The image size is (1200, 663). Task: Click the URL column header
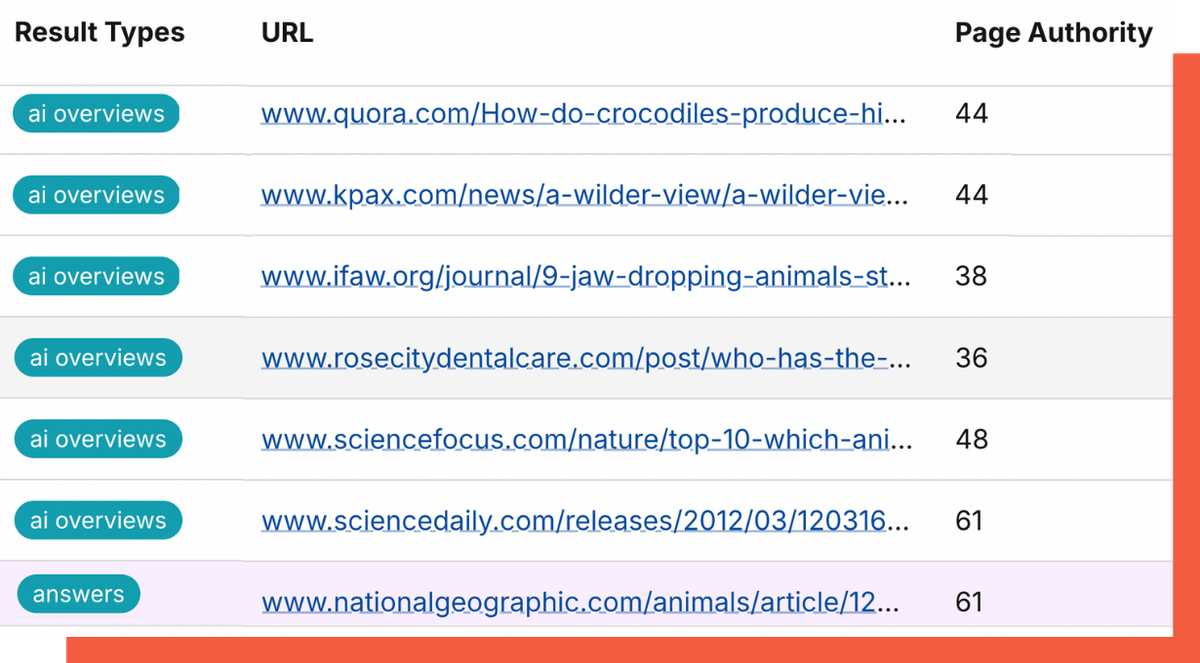(x=287, y=33)
